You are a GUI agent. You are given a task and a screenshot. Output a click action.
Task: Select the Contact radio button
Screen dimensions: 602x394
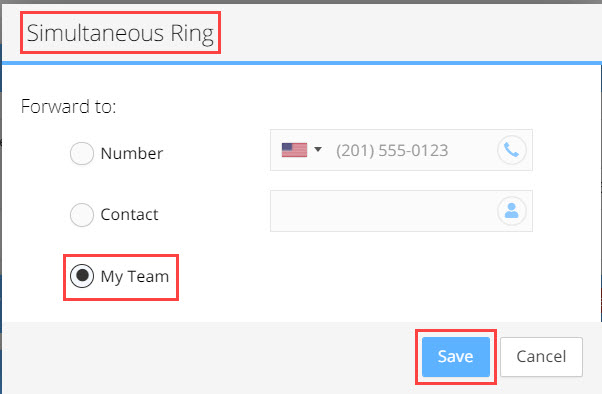click(82, 215)
